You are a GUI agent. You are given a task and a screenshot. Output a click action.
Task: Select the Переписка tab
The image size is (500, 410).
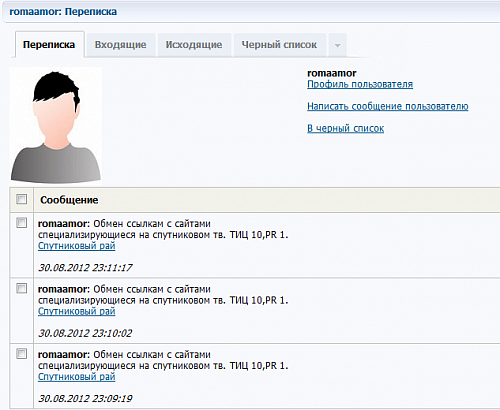tap(49, 45)
